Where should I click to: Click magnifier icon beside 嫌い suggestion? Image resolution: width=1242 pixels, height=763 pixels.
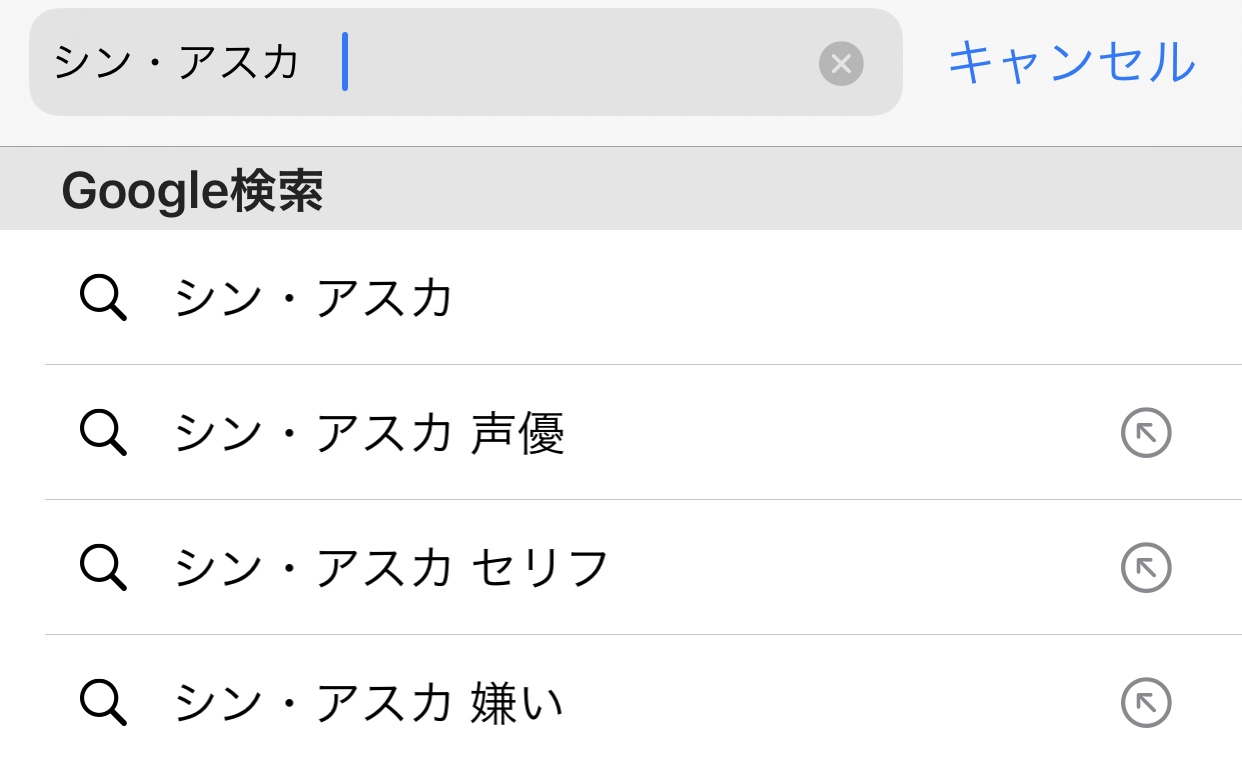[103, 702]
